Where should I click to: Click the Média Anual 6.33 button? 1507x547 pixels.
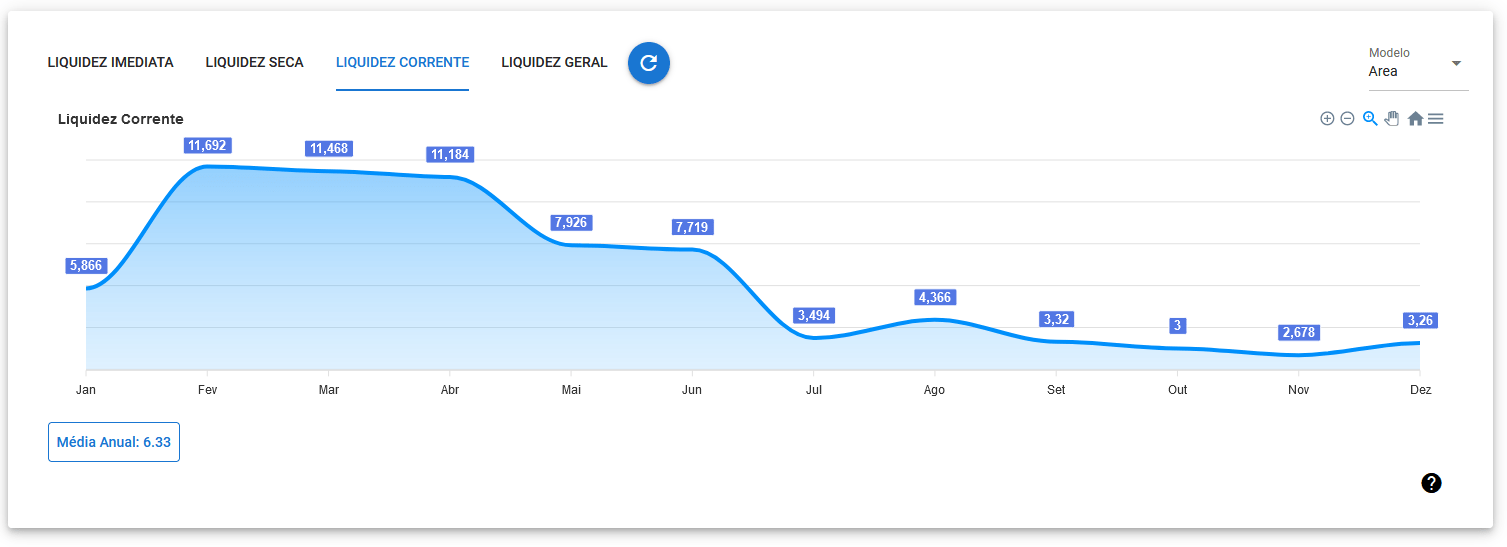tap(114, 442)
